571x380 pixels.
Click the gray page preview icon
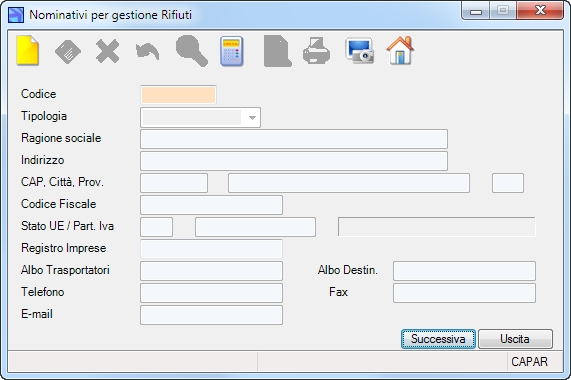tap(277, 51)
